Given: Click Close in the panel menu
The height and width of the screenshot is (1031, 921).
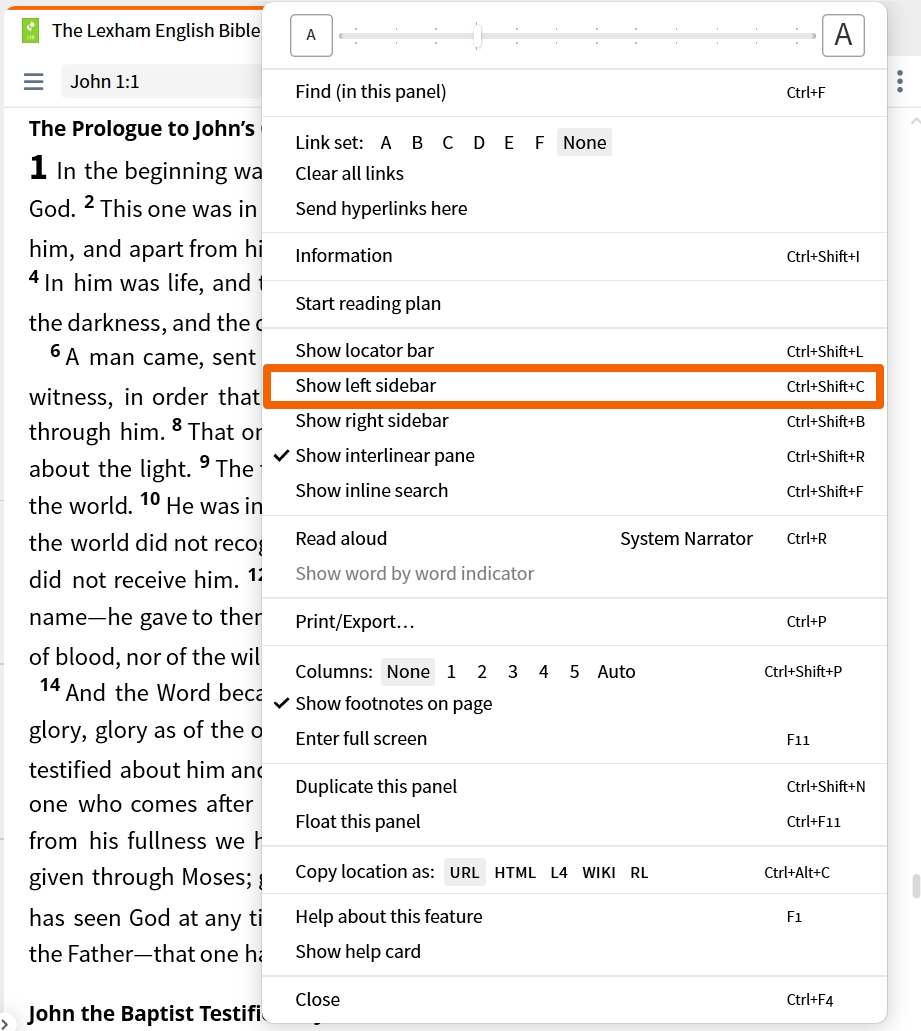Looking at the screenshot, I should 575,999.
